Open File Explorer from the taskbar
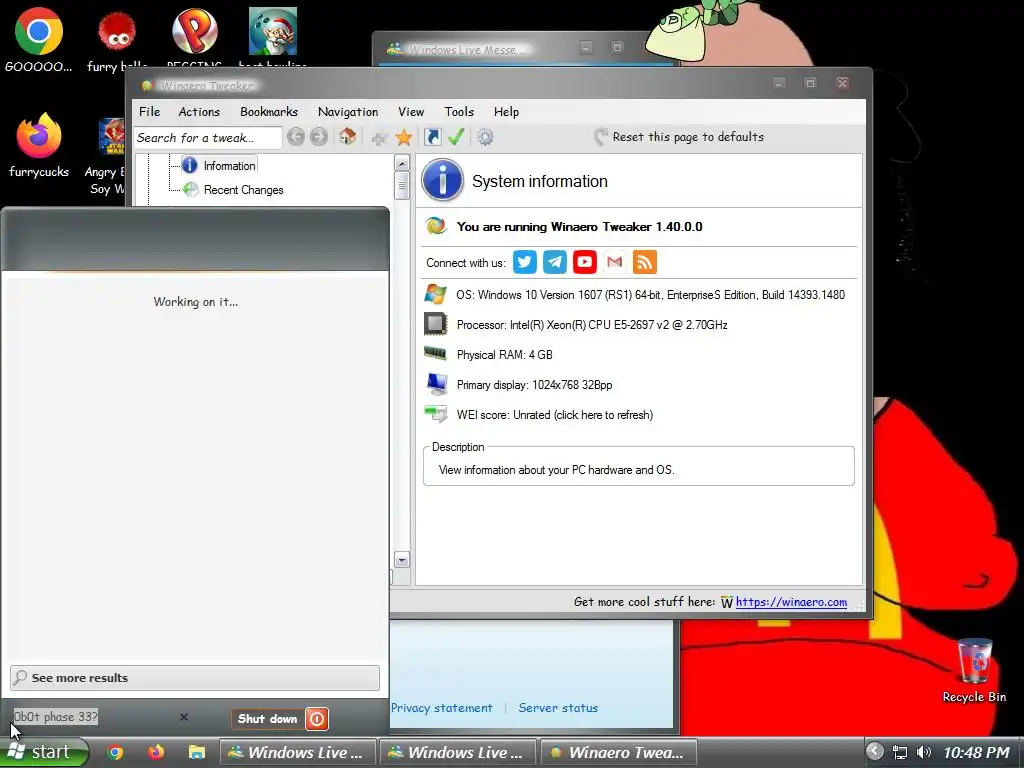 197,752
